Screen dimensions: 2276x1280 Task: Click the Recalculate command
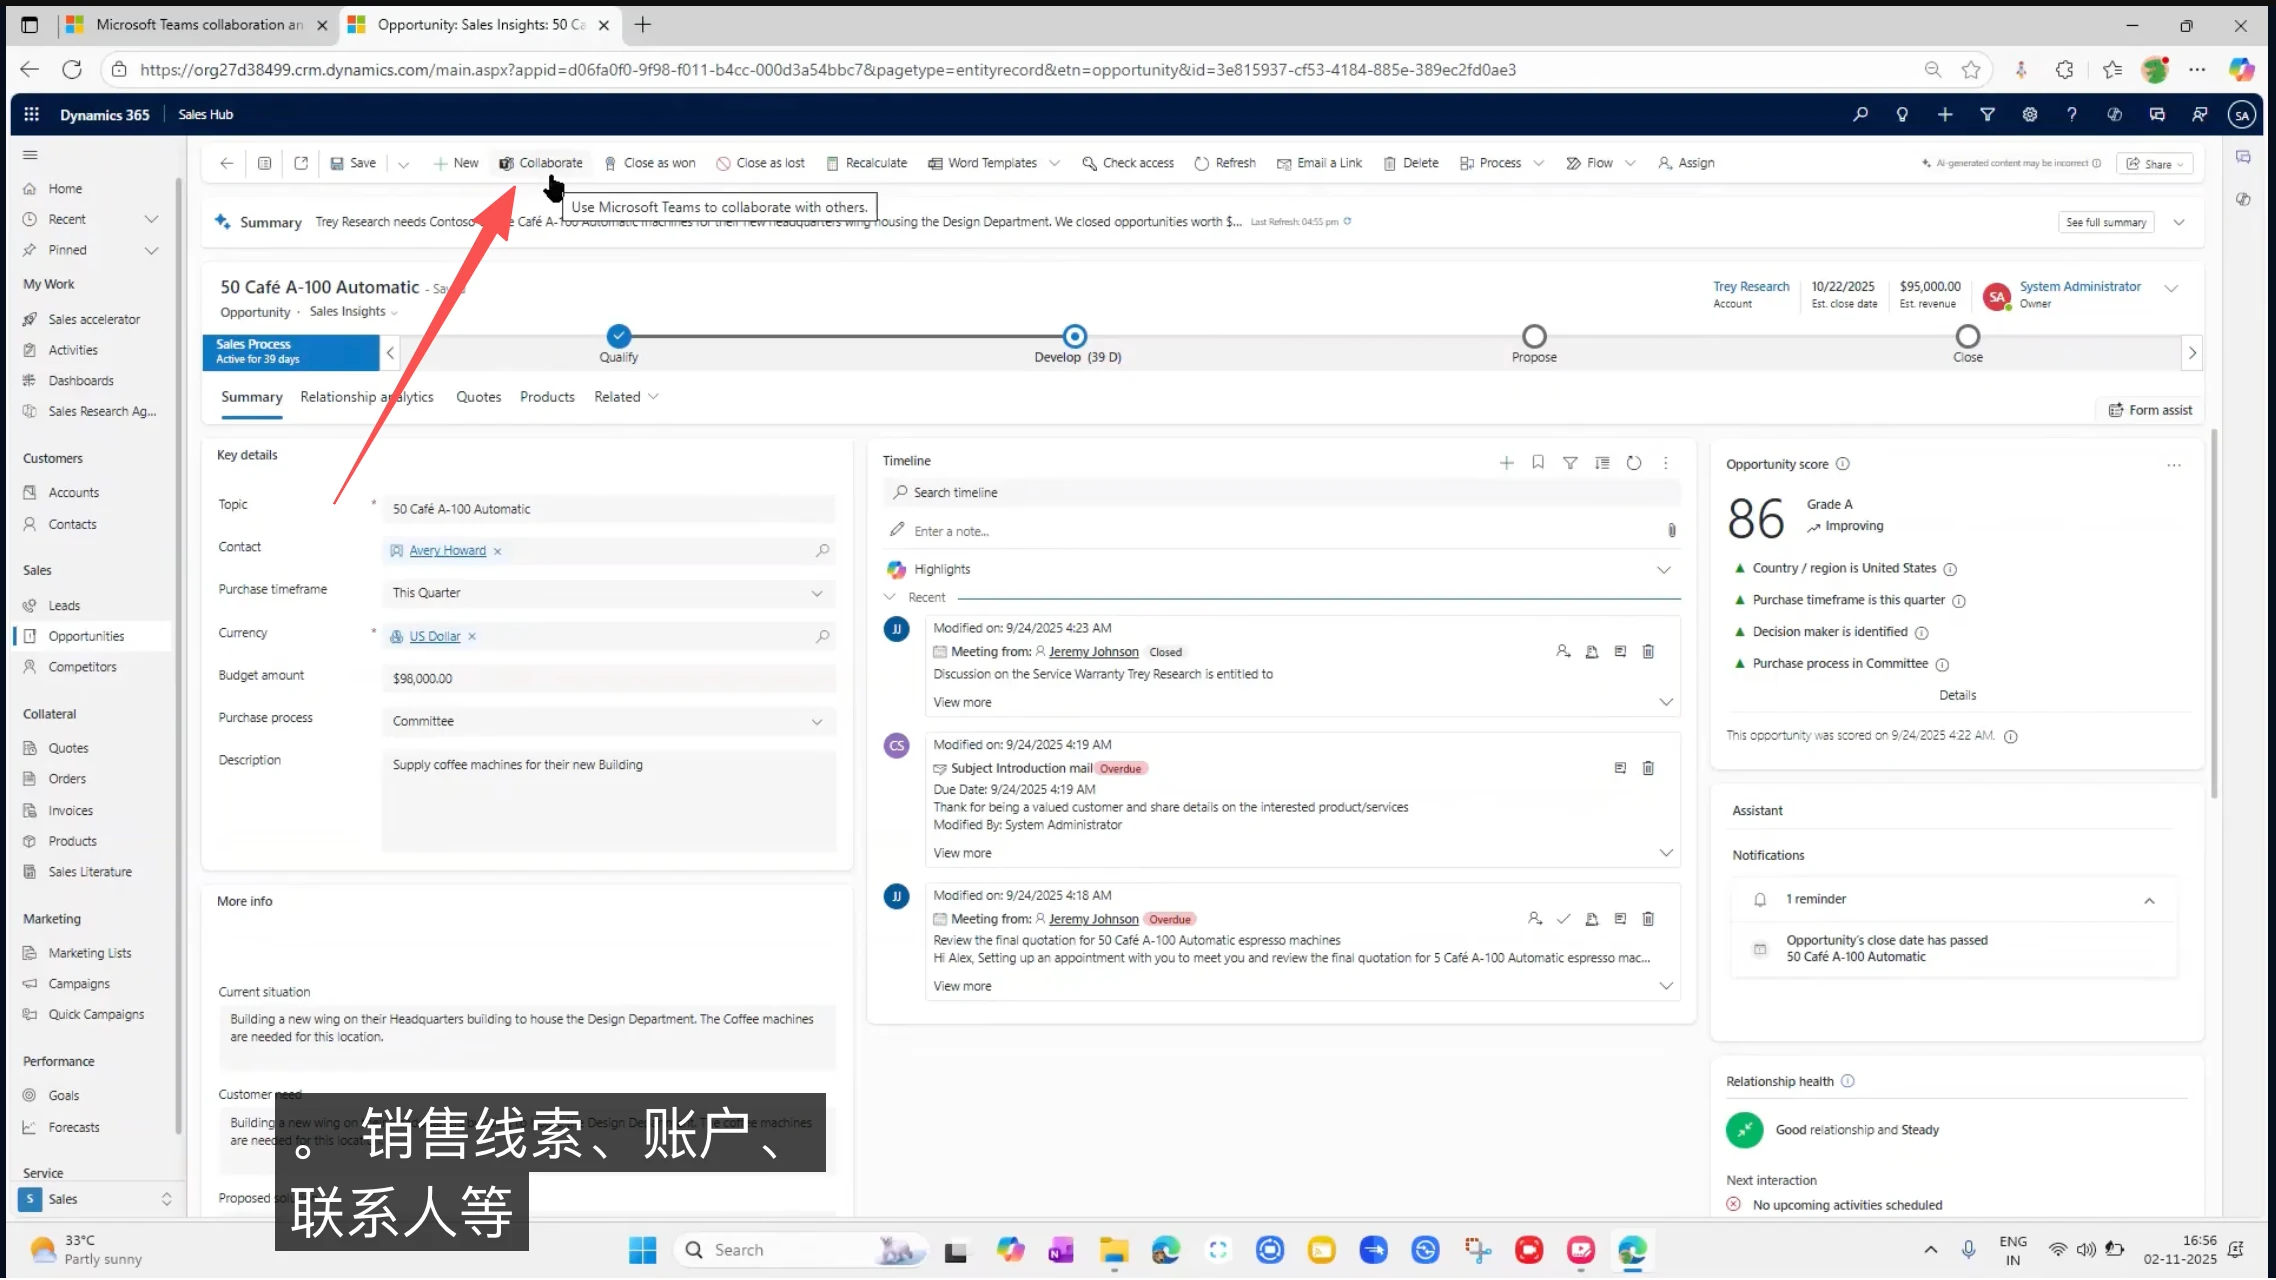coord(866,163)
